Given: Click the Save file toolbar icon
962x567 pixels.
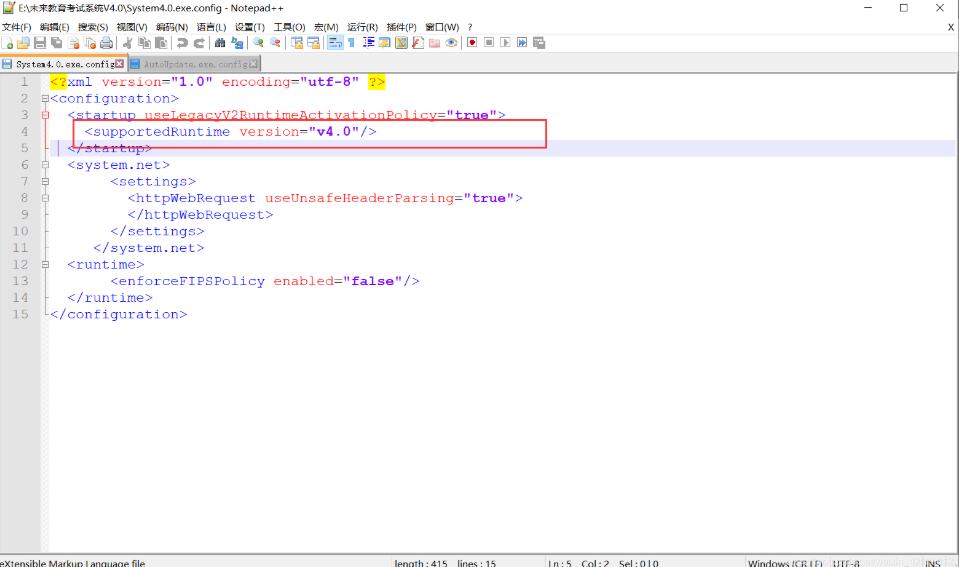Looking at the screenshot, I should pyautogui.click(x=40, y=43).
